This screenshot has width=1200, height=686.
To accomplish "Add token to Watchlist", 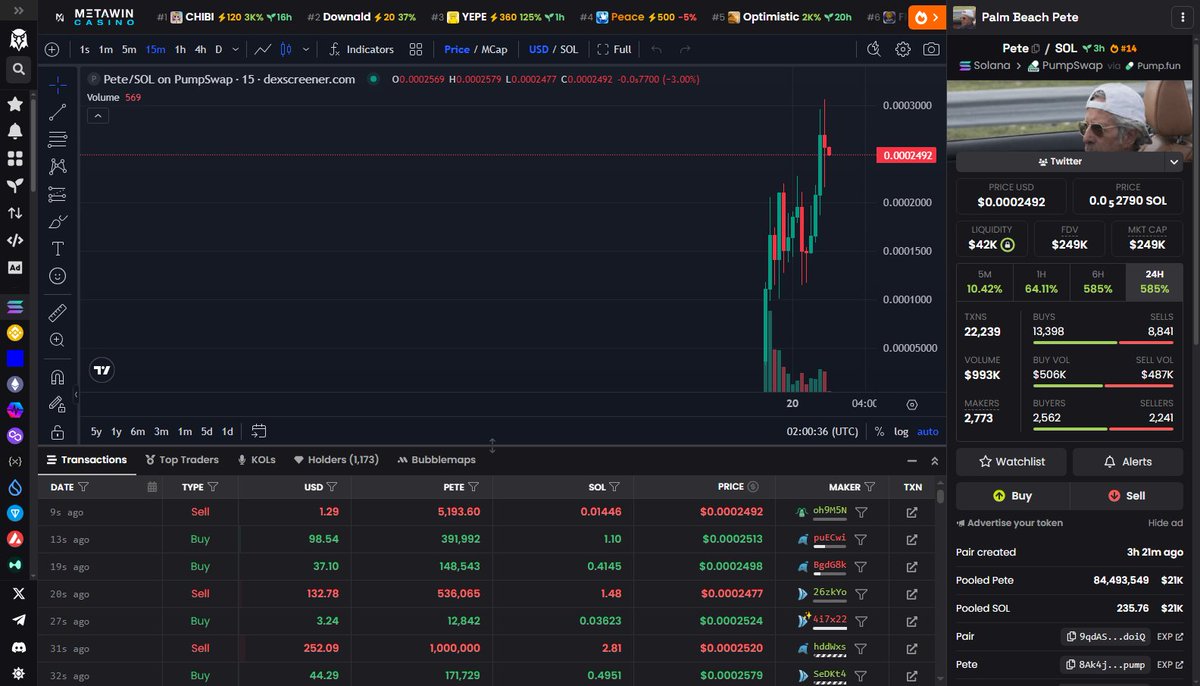I will [x=1011, y=461].
